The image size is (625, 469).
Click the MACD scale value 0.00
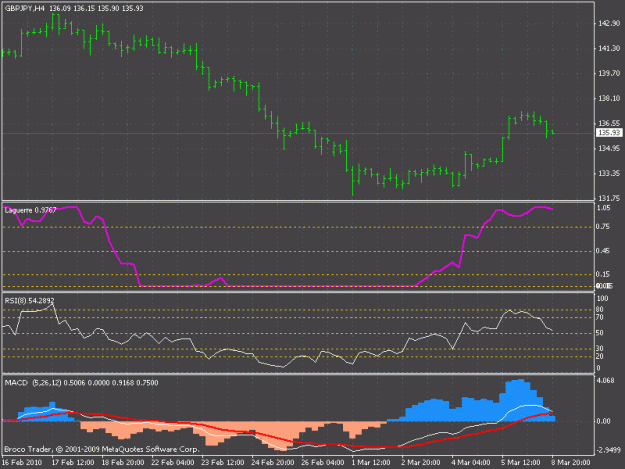604,421
